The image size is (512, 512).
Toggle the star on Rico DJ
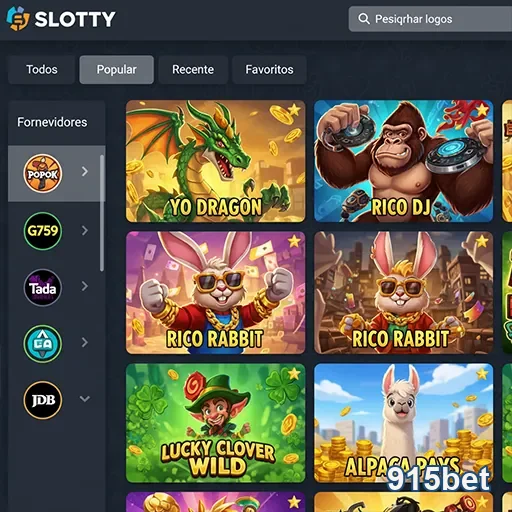point(482,109)
